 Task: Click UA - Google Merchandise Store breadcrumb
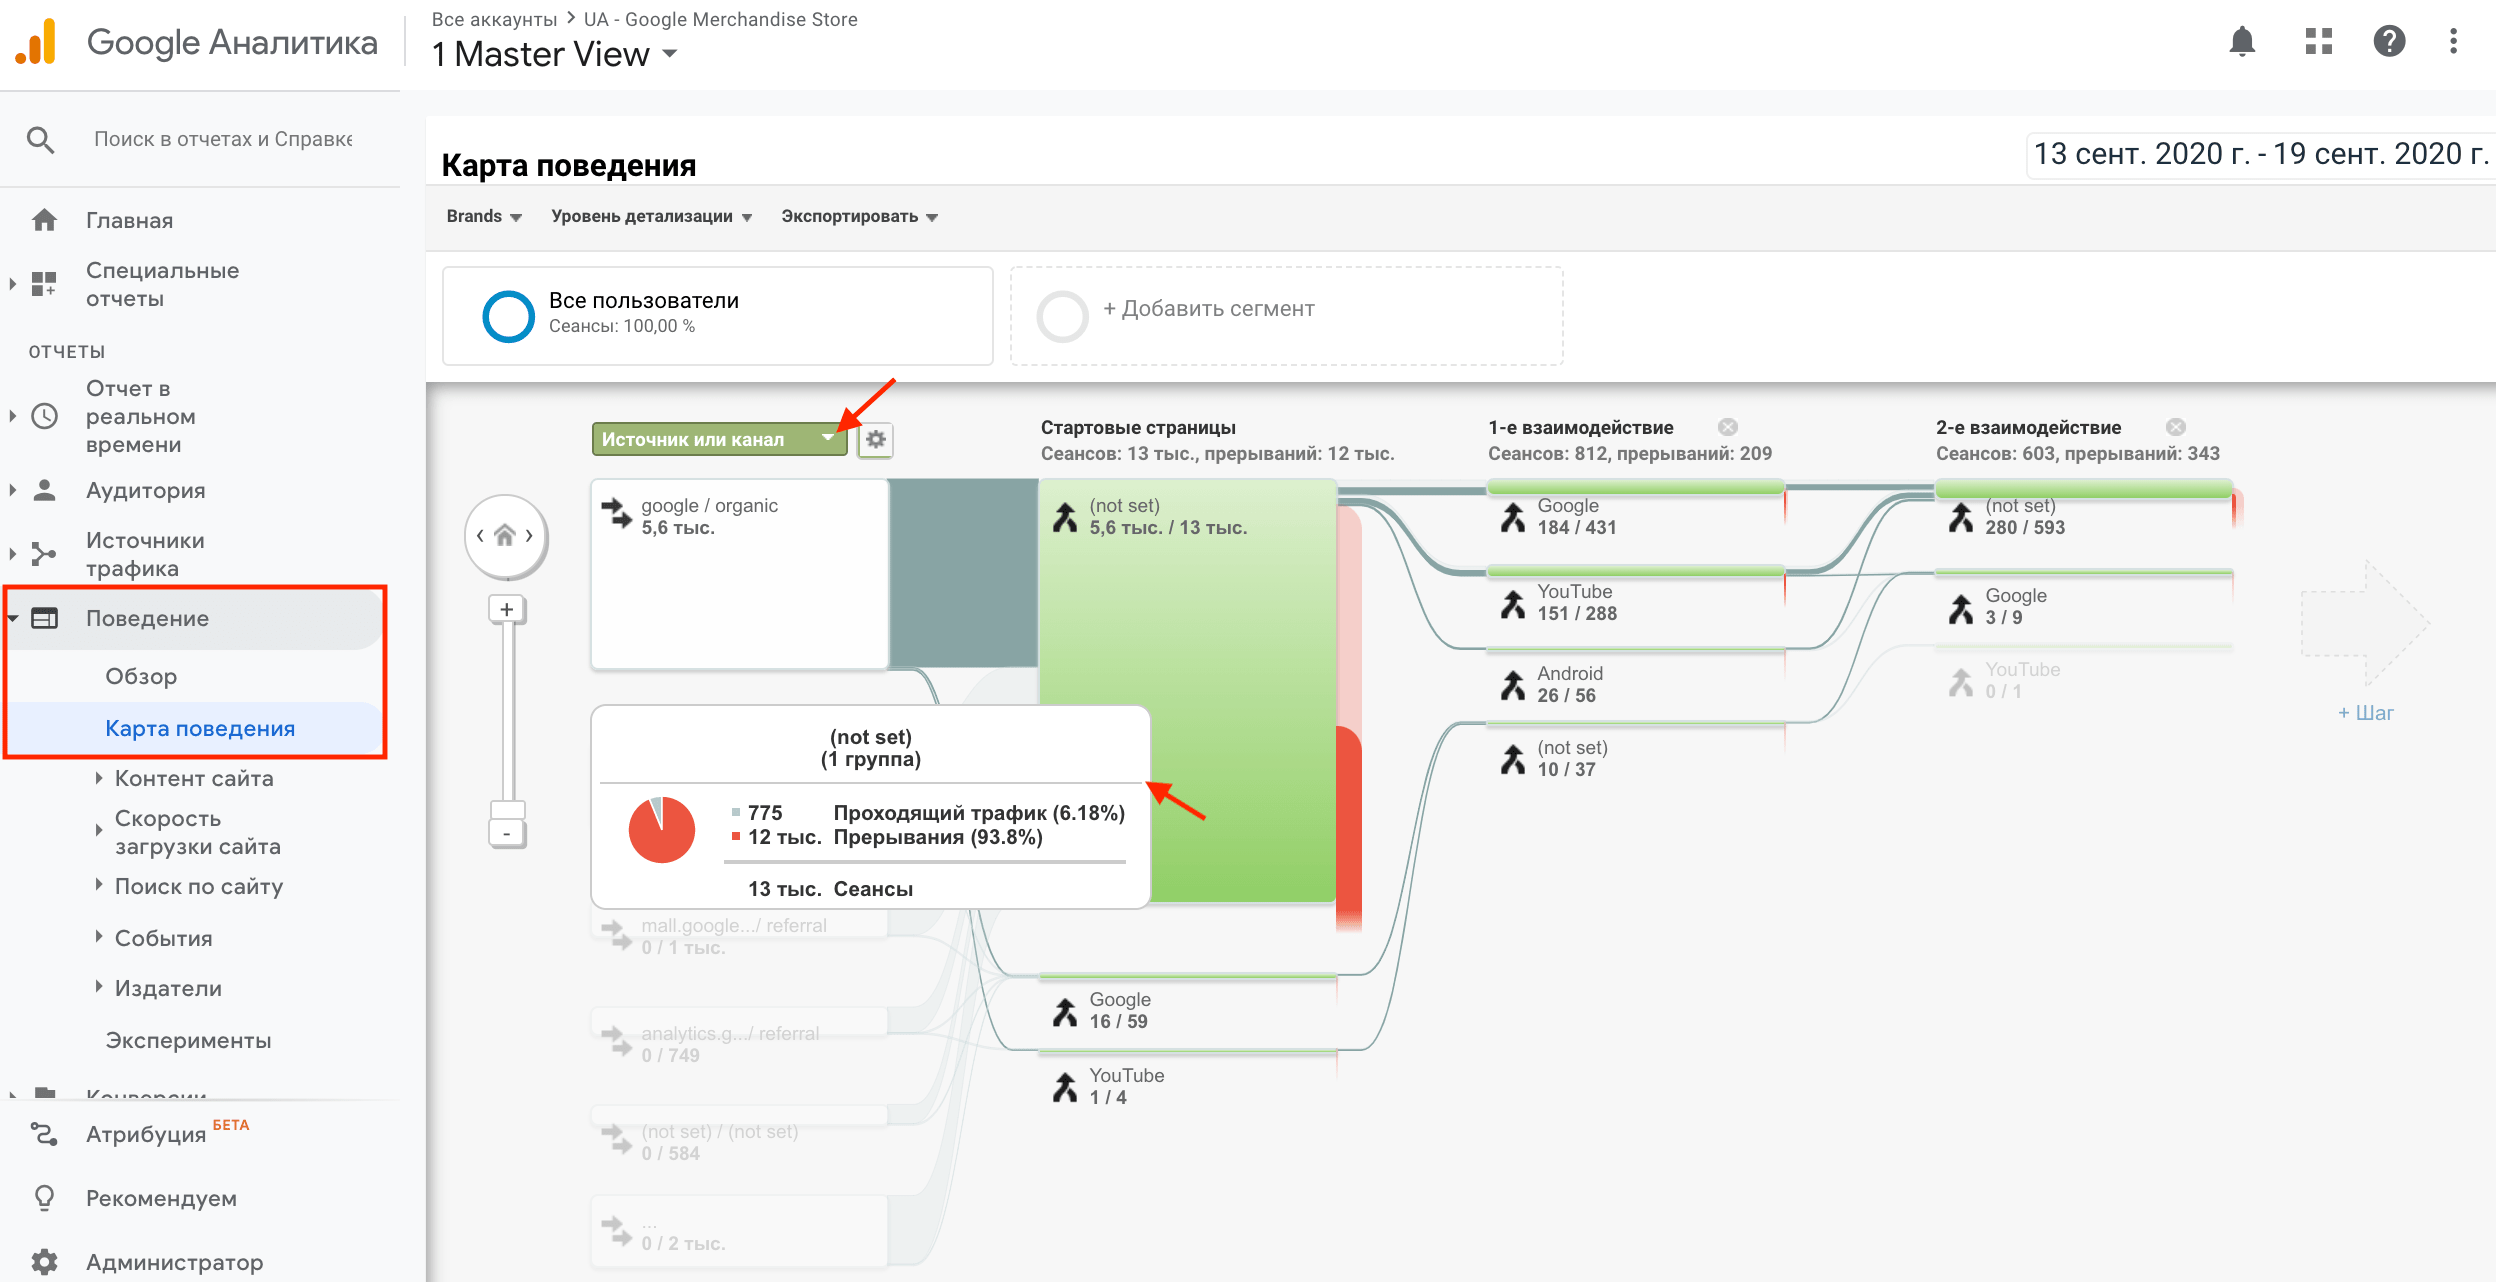pos(720,19)
